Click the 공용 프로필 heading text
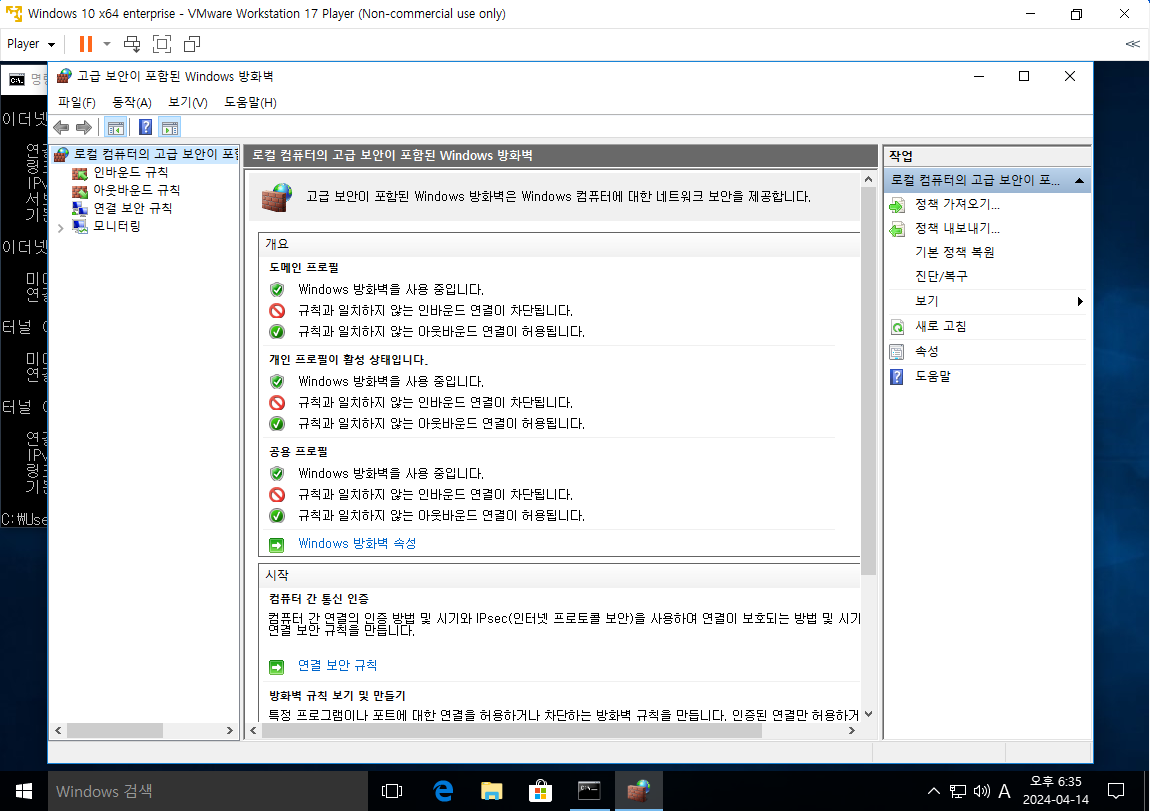 coord(299,452)
